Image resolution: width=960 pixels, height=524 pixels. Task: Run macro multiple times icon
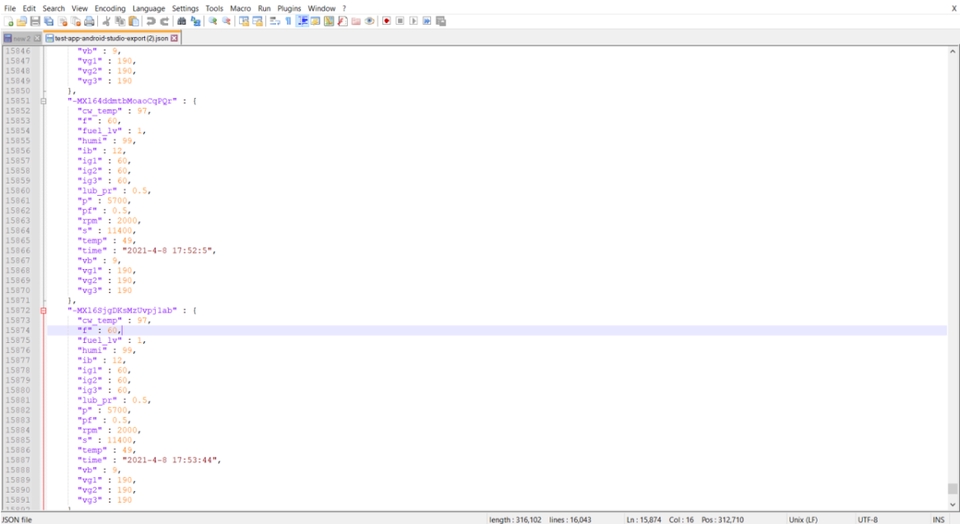coord(427,21)
